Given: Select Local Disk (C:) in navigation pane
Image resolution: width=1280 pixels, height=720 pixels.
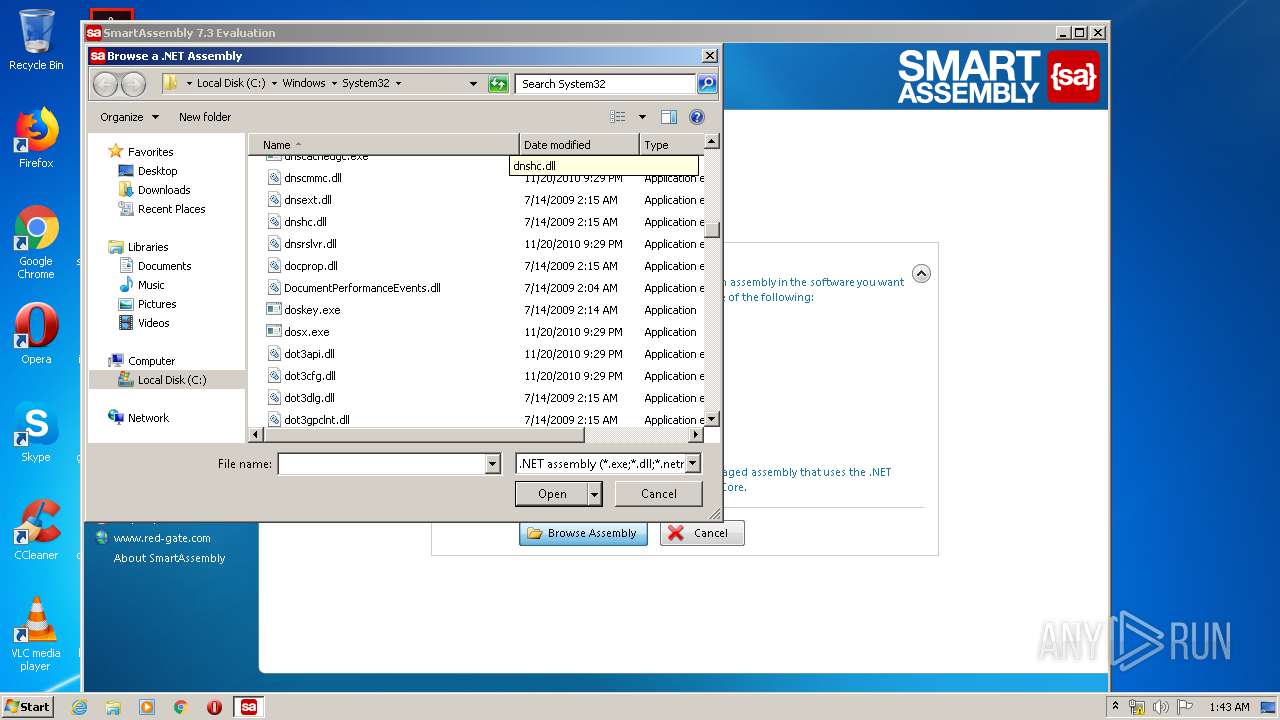Looking at the screenshot, I should point(167,380).
